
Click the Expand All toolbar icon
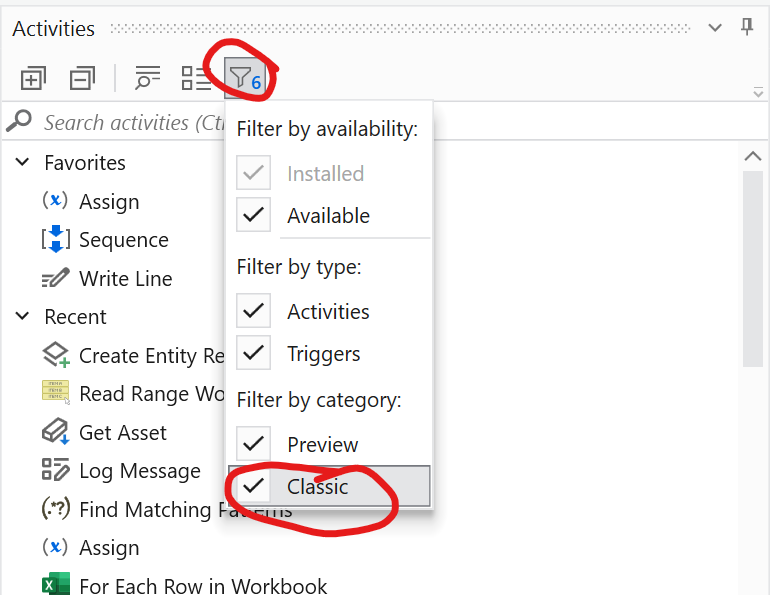(33, 79)
